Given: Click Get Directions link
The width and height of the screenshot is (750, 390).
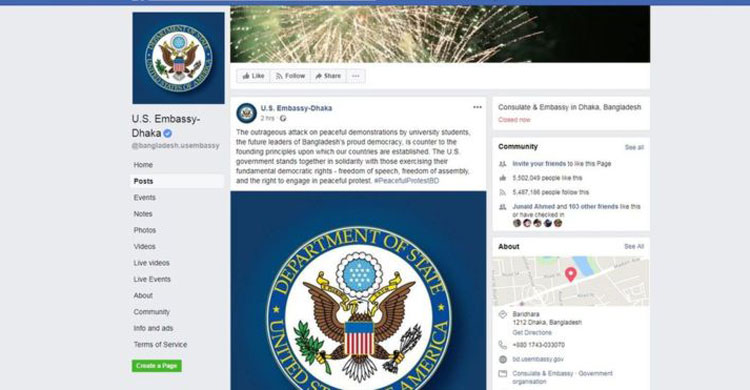Looking at the screenshot, I should [532, 333].
